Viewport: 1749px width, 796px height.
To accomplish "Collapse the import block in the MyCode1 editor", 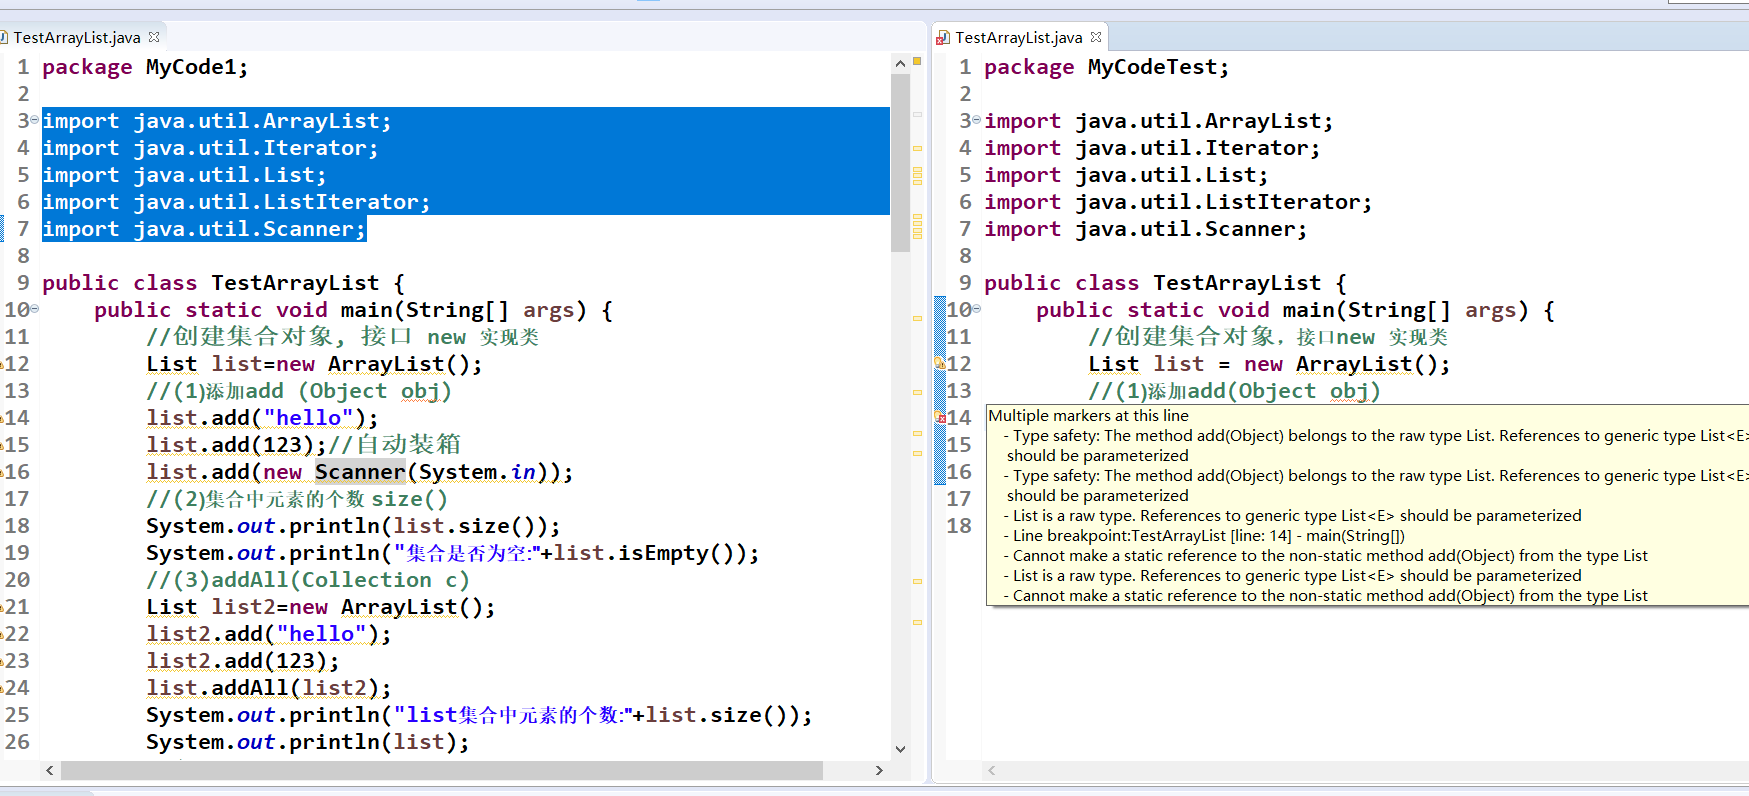I will [x=34, y=119].
